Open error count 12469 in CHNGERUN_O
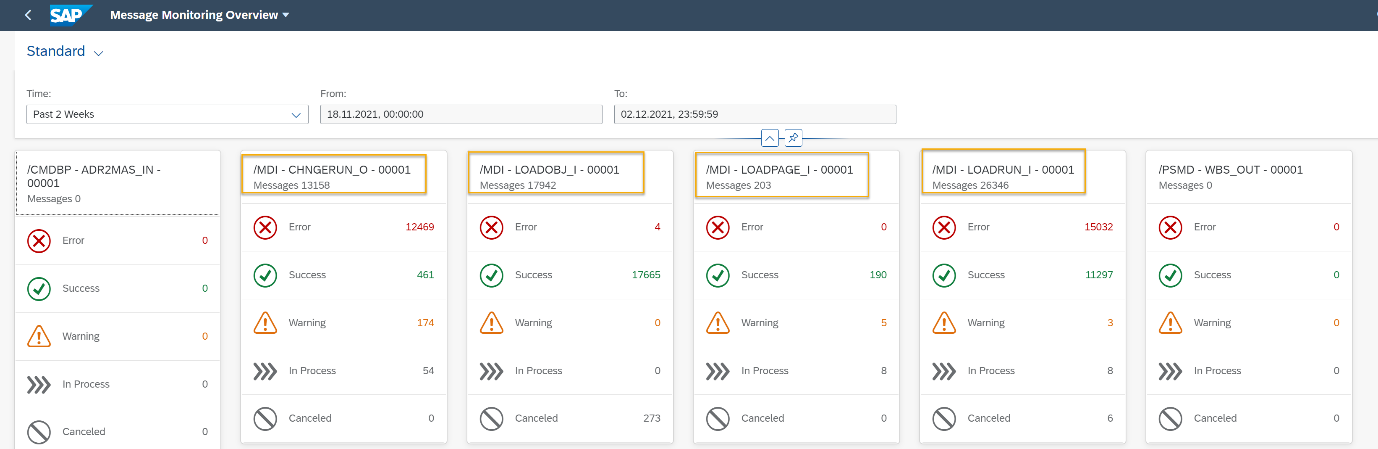This screenshot has height=449, width=1378. click(x=419, y=227)
